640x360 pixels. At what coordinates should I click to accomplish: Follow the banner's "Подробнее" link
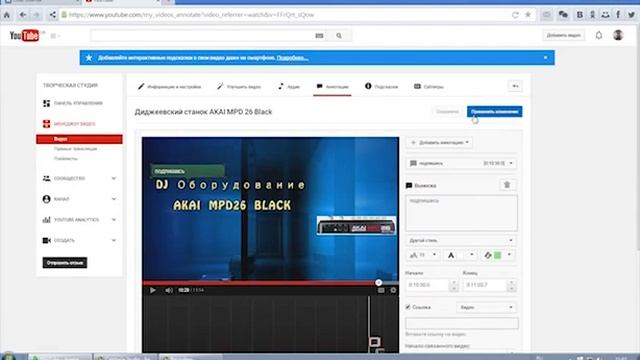coord(292,58)
